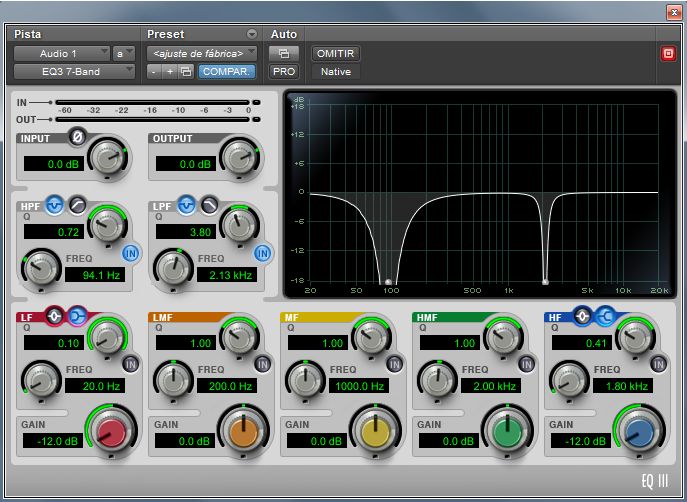Click the COMPAR. compare button

(226, 72)
